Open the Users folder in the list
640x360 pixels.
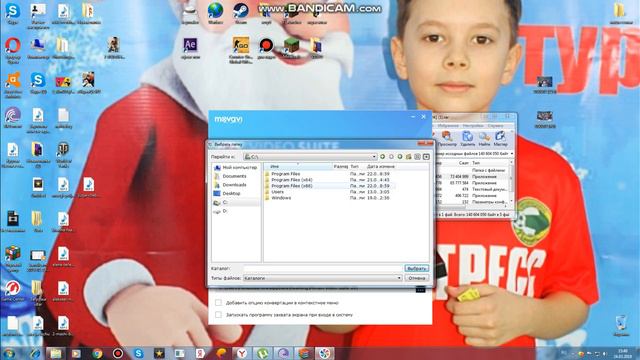277,192
